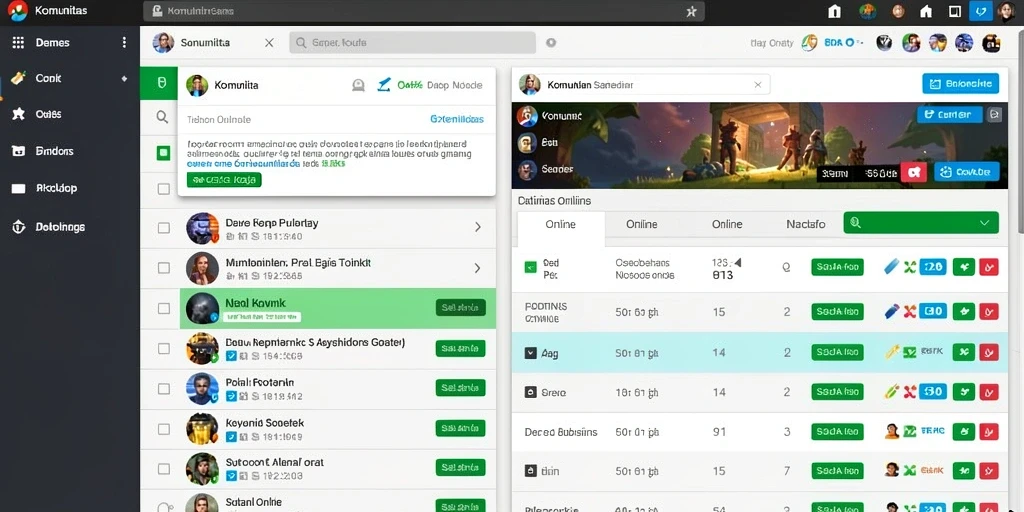Click green button in Keyonid Soaetek row
The width and height of the screenshot is (1024, 512).
[460, 428]
